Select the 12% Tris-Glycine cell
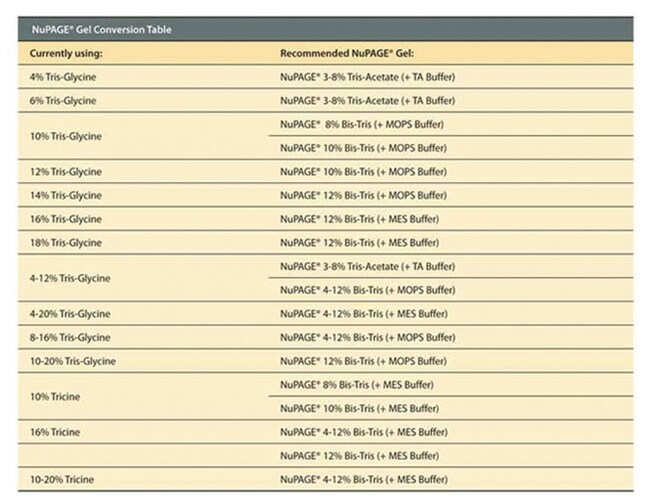Image resolution: width=650 pixels, height=503 pixels. (68, 171)
